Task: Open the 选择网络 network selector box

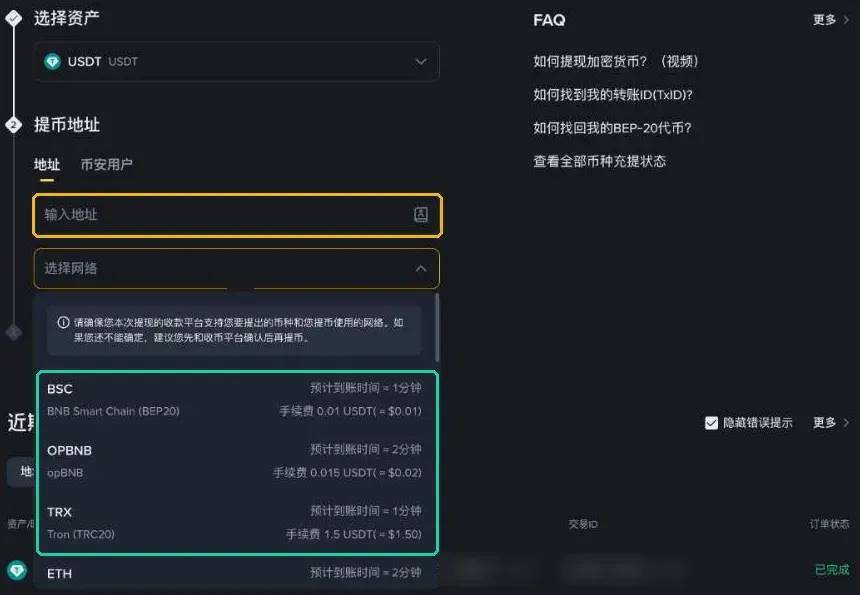Action: click(236, 269)
